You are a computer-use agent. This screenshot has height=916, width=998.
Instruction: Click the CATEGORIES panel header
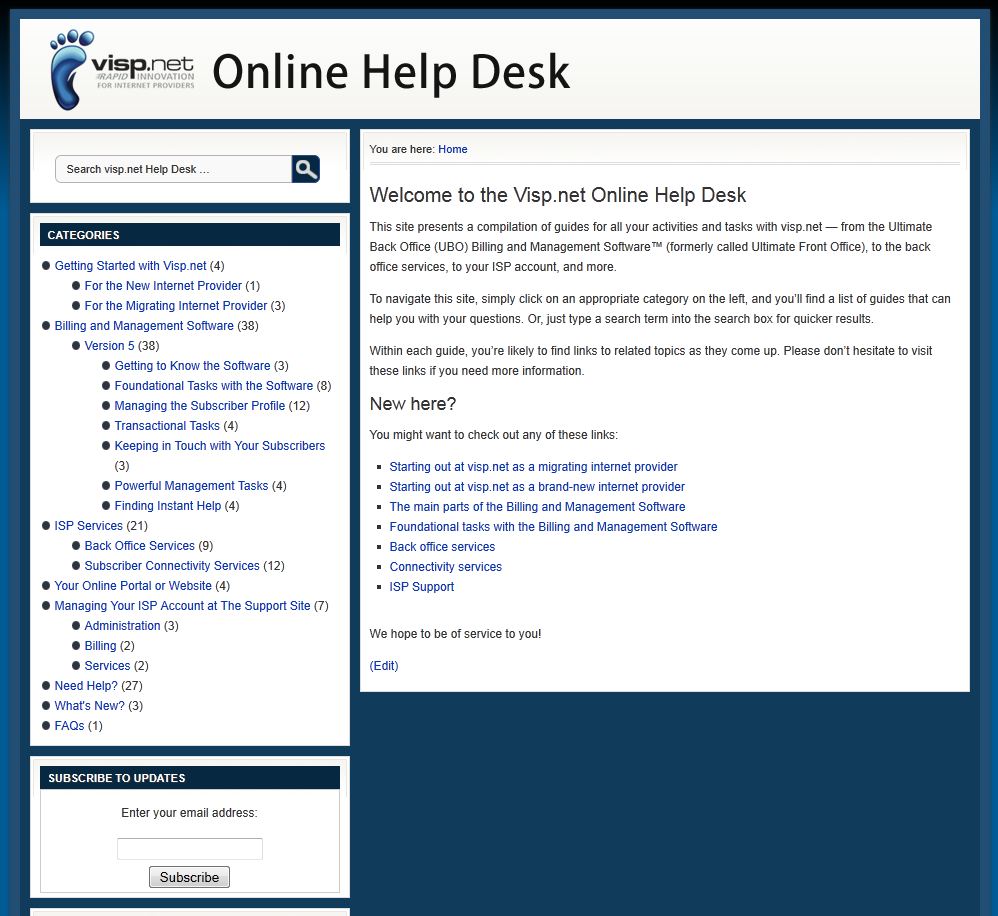point(190,235)
